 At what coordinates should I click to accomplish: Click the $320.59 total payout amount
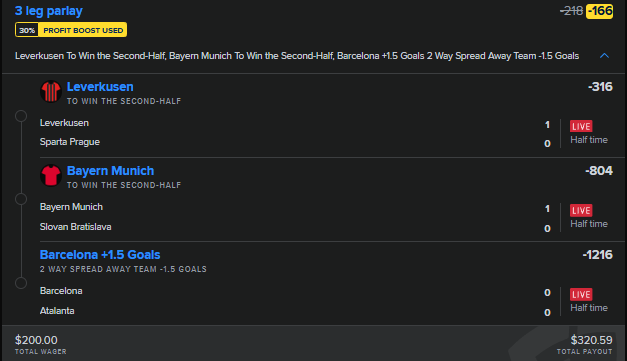tap(591, 340)
